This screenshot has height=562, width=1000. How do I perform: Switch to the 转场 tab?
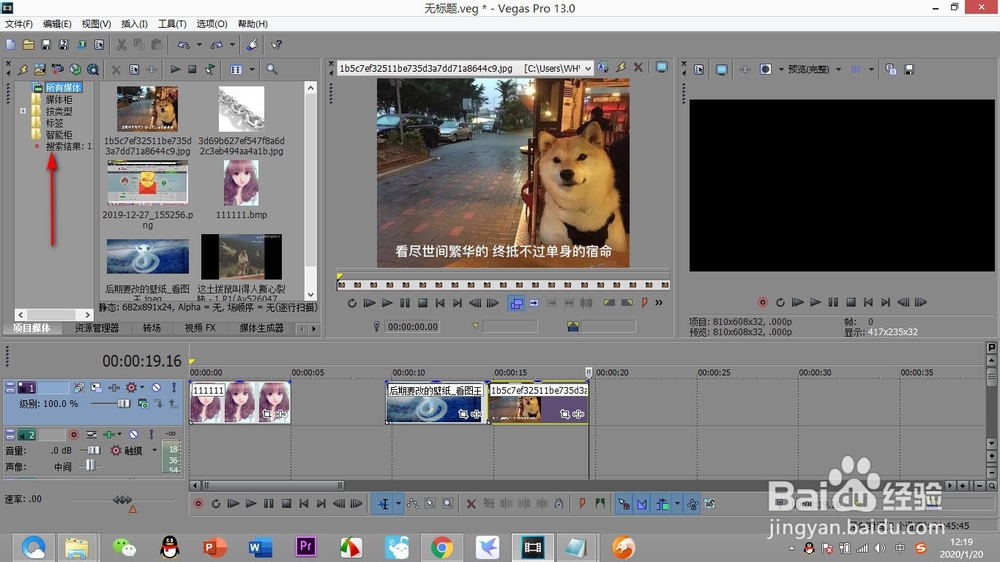tap(151, 328)
